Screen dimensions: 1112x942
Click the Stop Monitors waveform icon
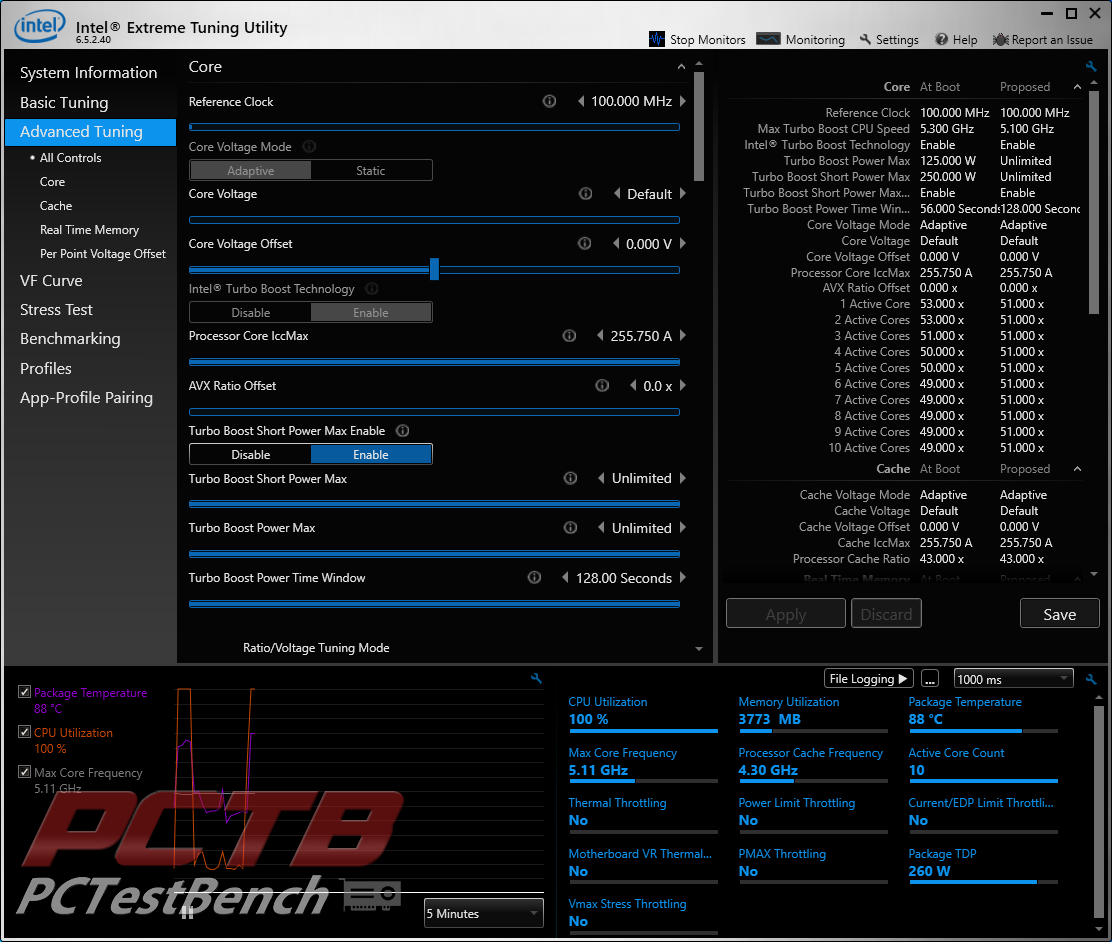657,39
